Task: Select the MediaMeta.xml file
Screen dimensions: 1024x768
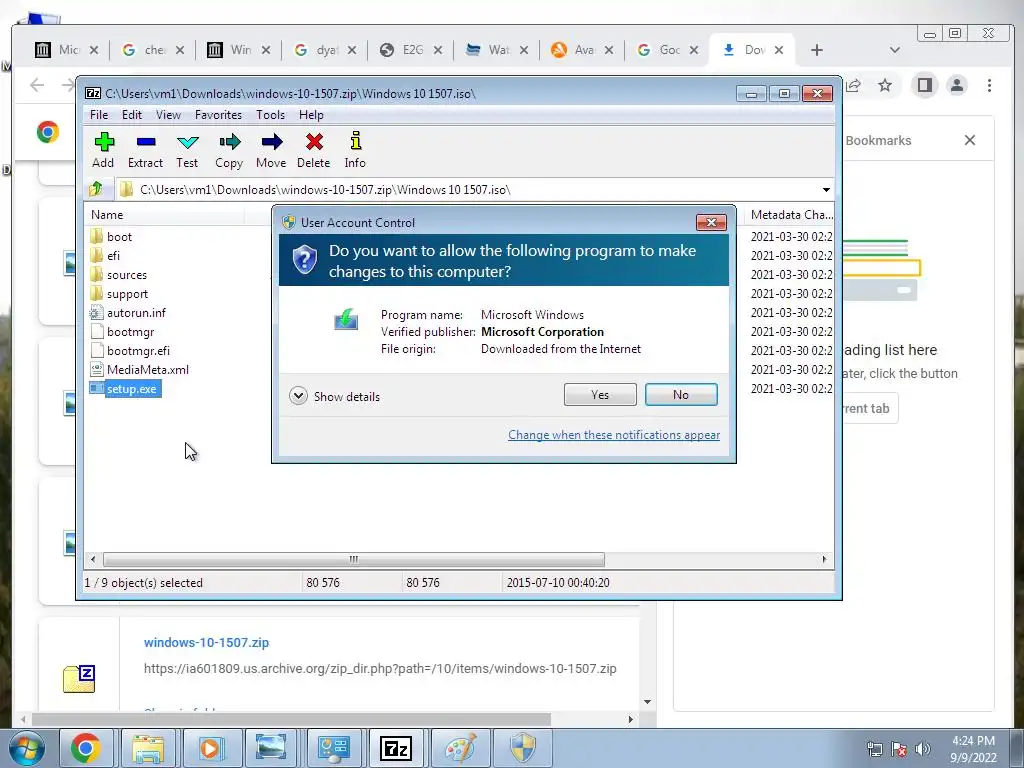Action: (148, 370)
